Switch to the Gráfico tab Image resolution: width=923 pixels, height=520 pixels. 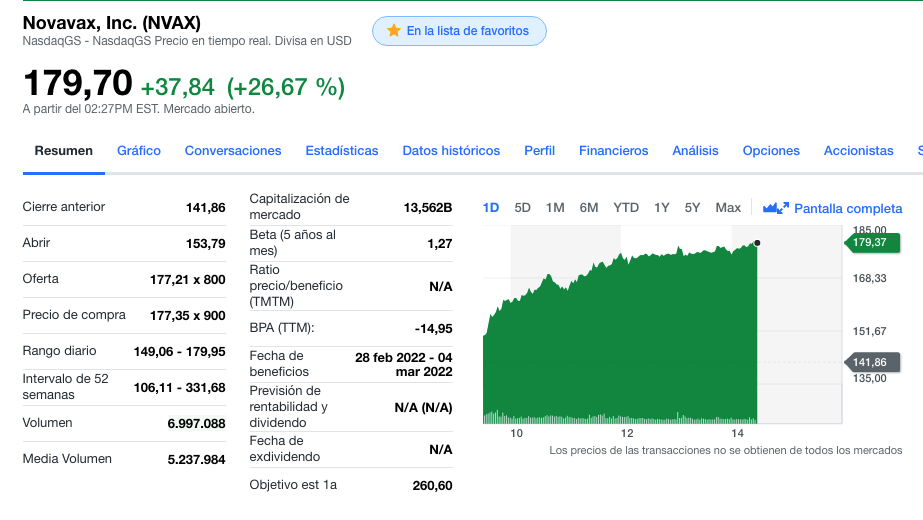coord(139,151)
